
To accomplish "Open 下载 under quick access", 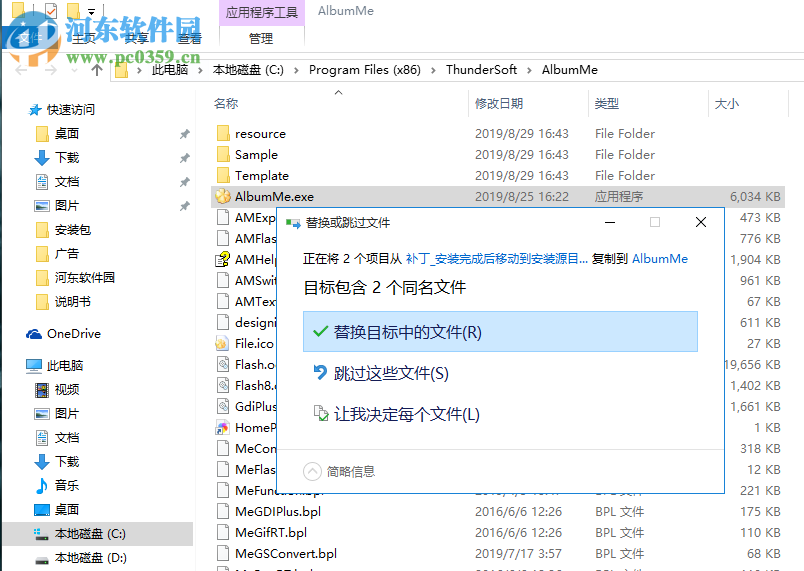I will tap(67, 158).
